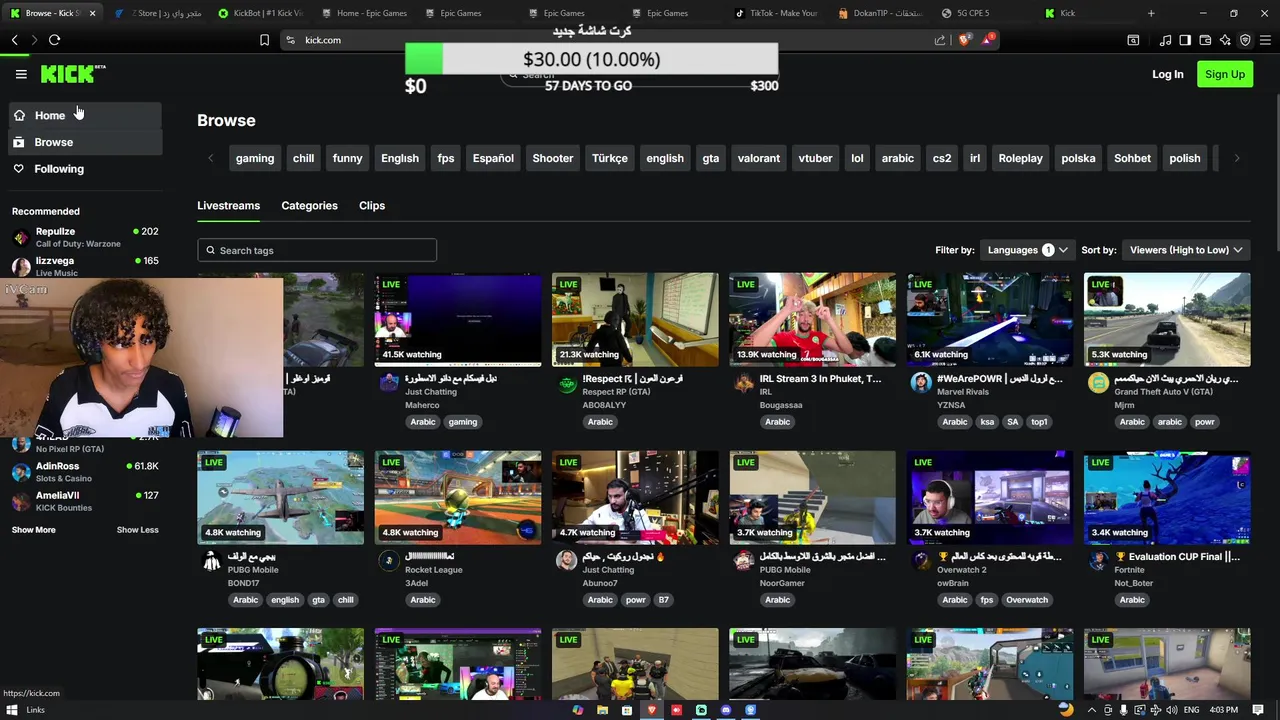This screenshot has width=1280, height=720.
Task: Click the green Sign Up button
Action: pyautogui.click(x=1225, y=74)
